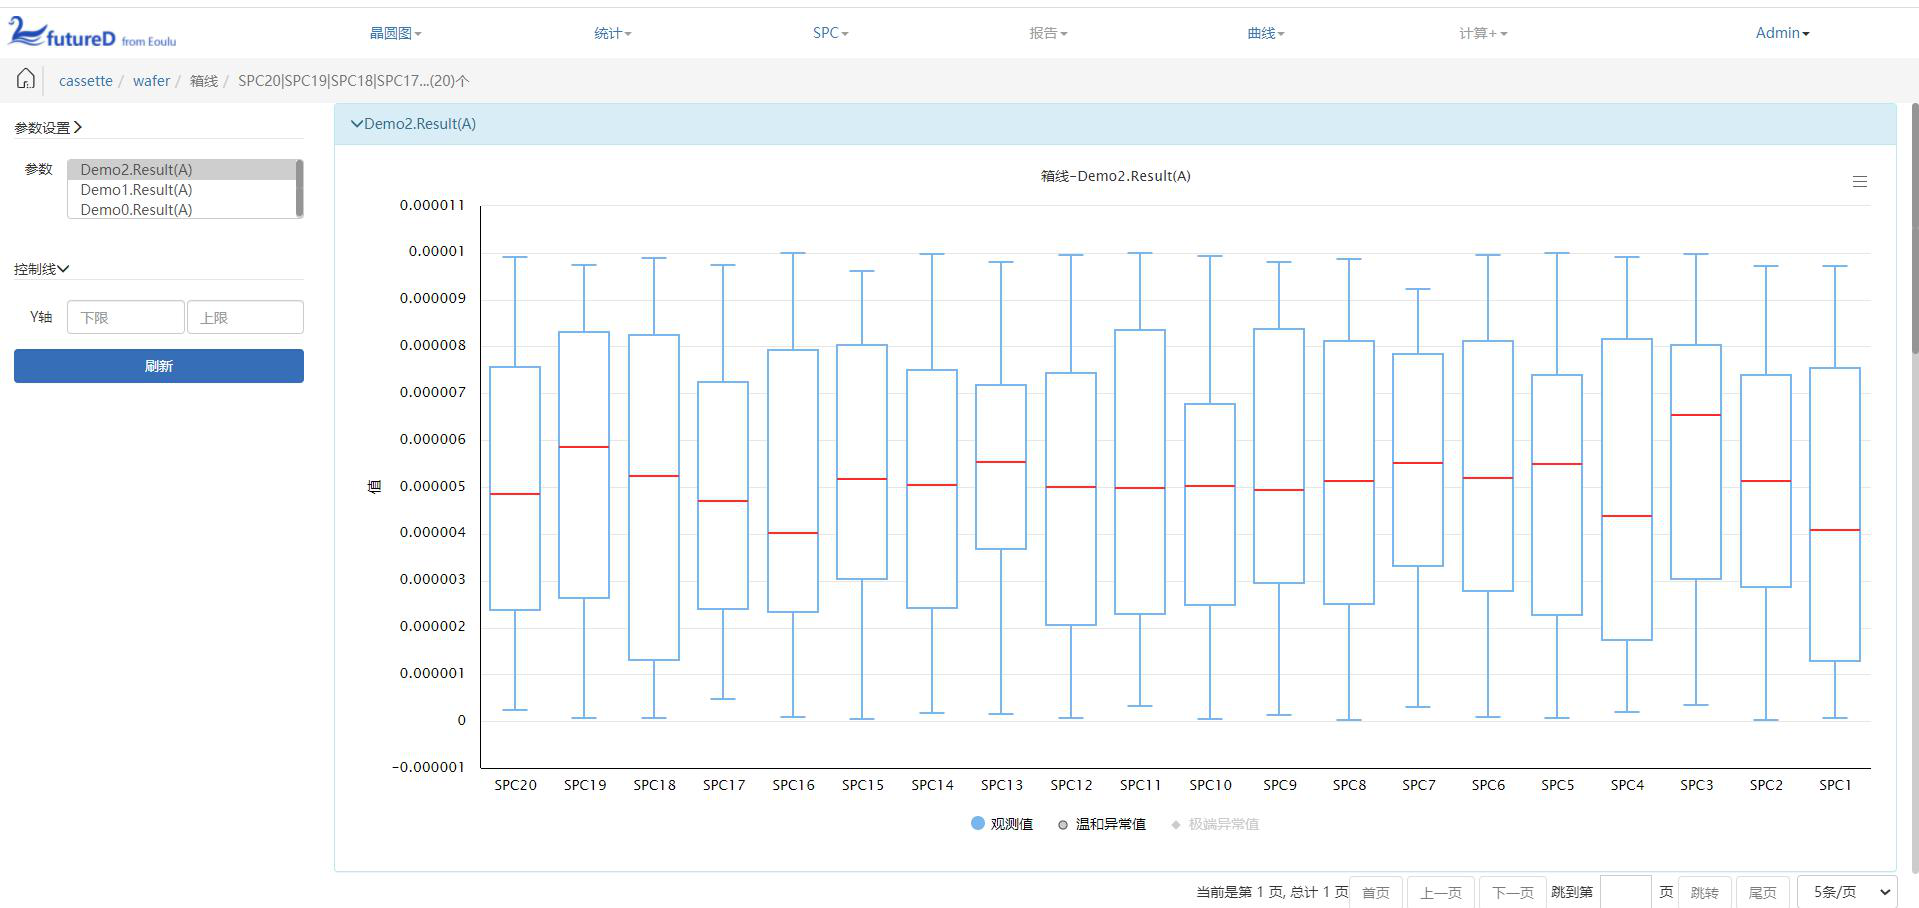
Task: Click the SPC20 box in chart
Action: point(515,488)
